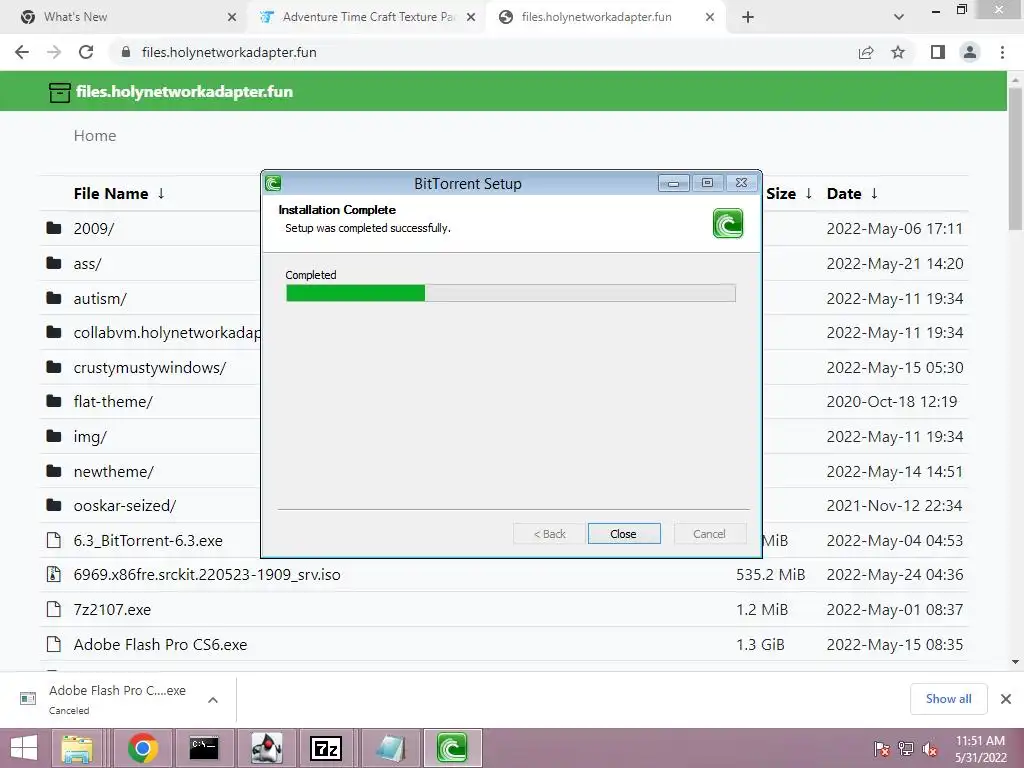Click the Action Center flag tray icon
The width and height of the screenshot is (1024, 768).
tap(882, 749)
